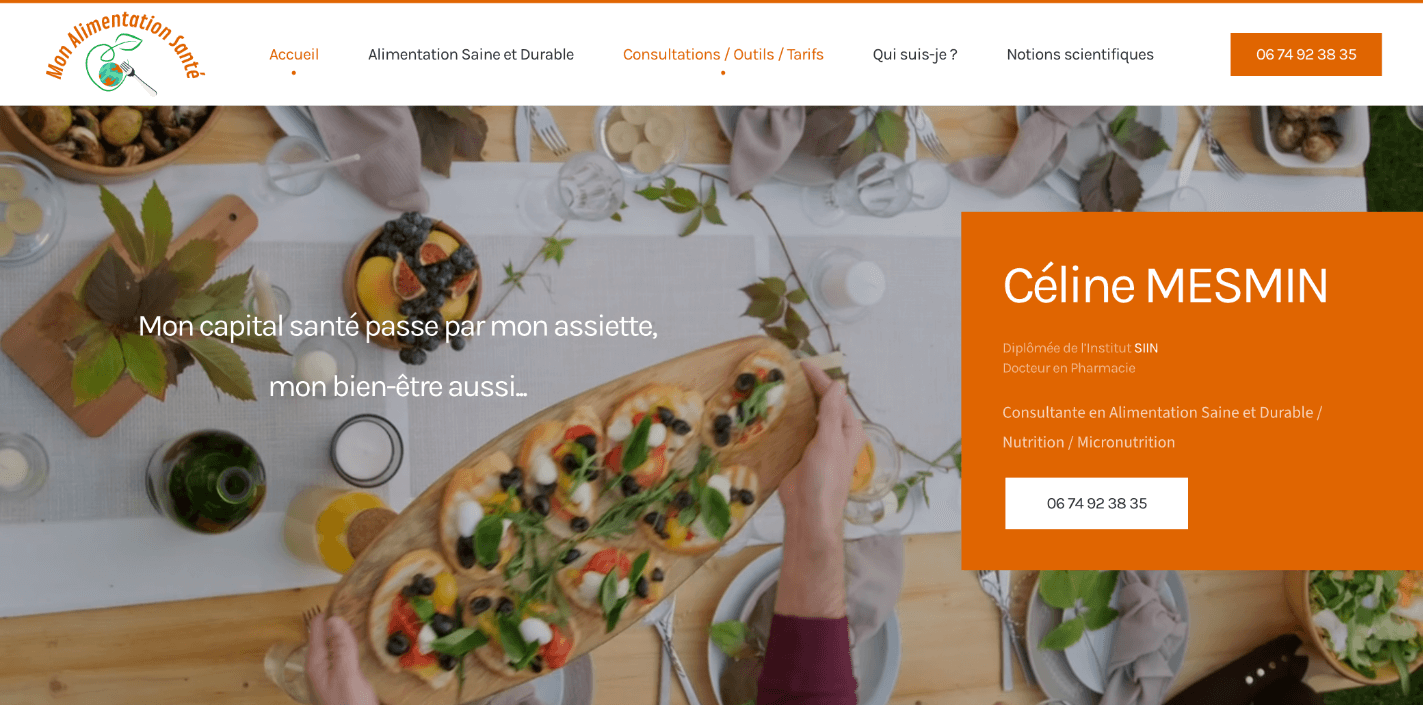Go to the Accueil page

point(294,54)
